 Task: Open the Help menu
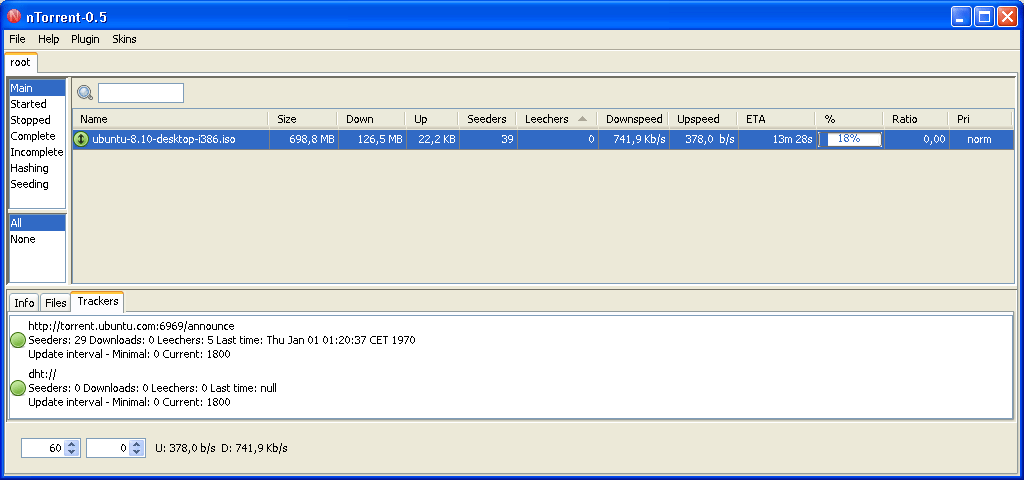[x=48, y=39]
